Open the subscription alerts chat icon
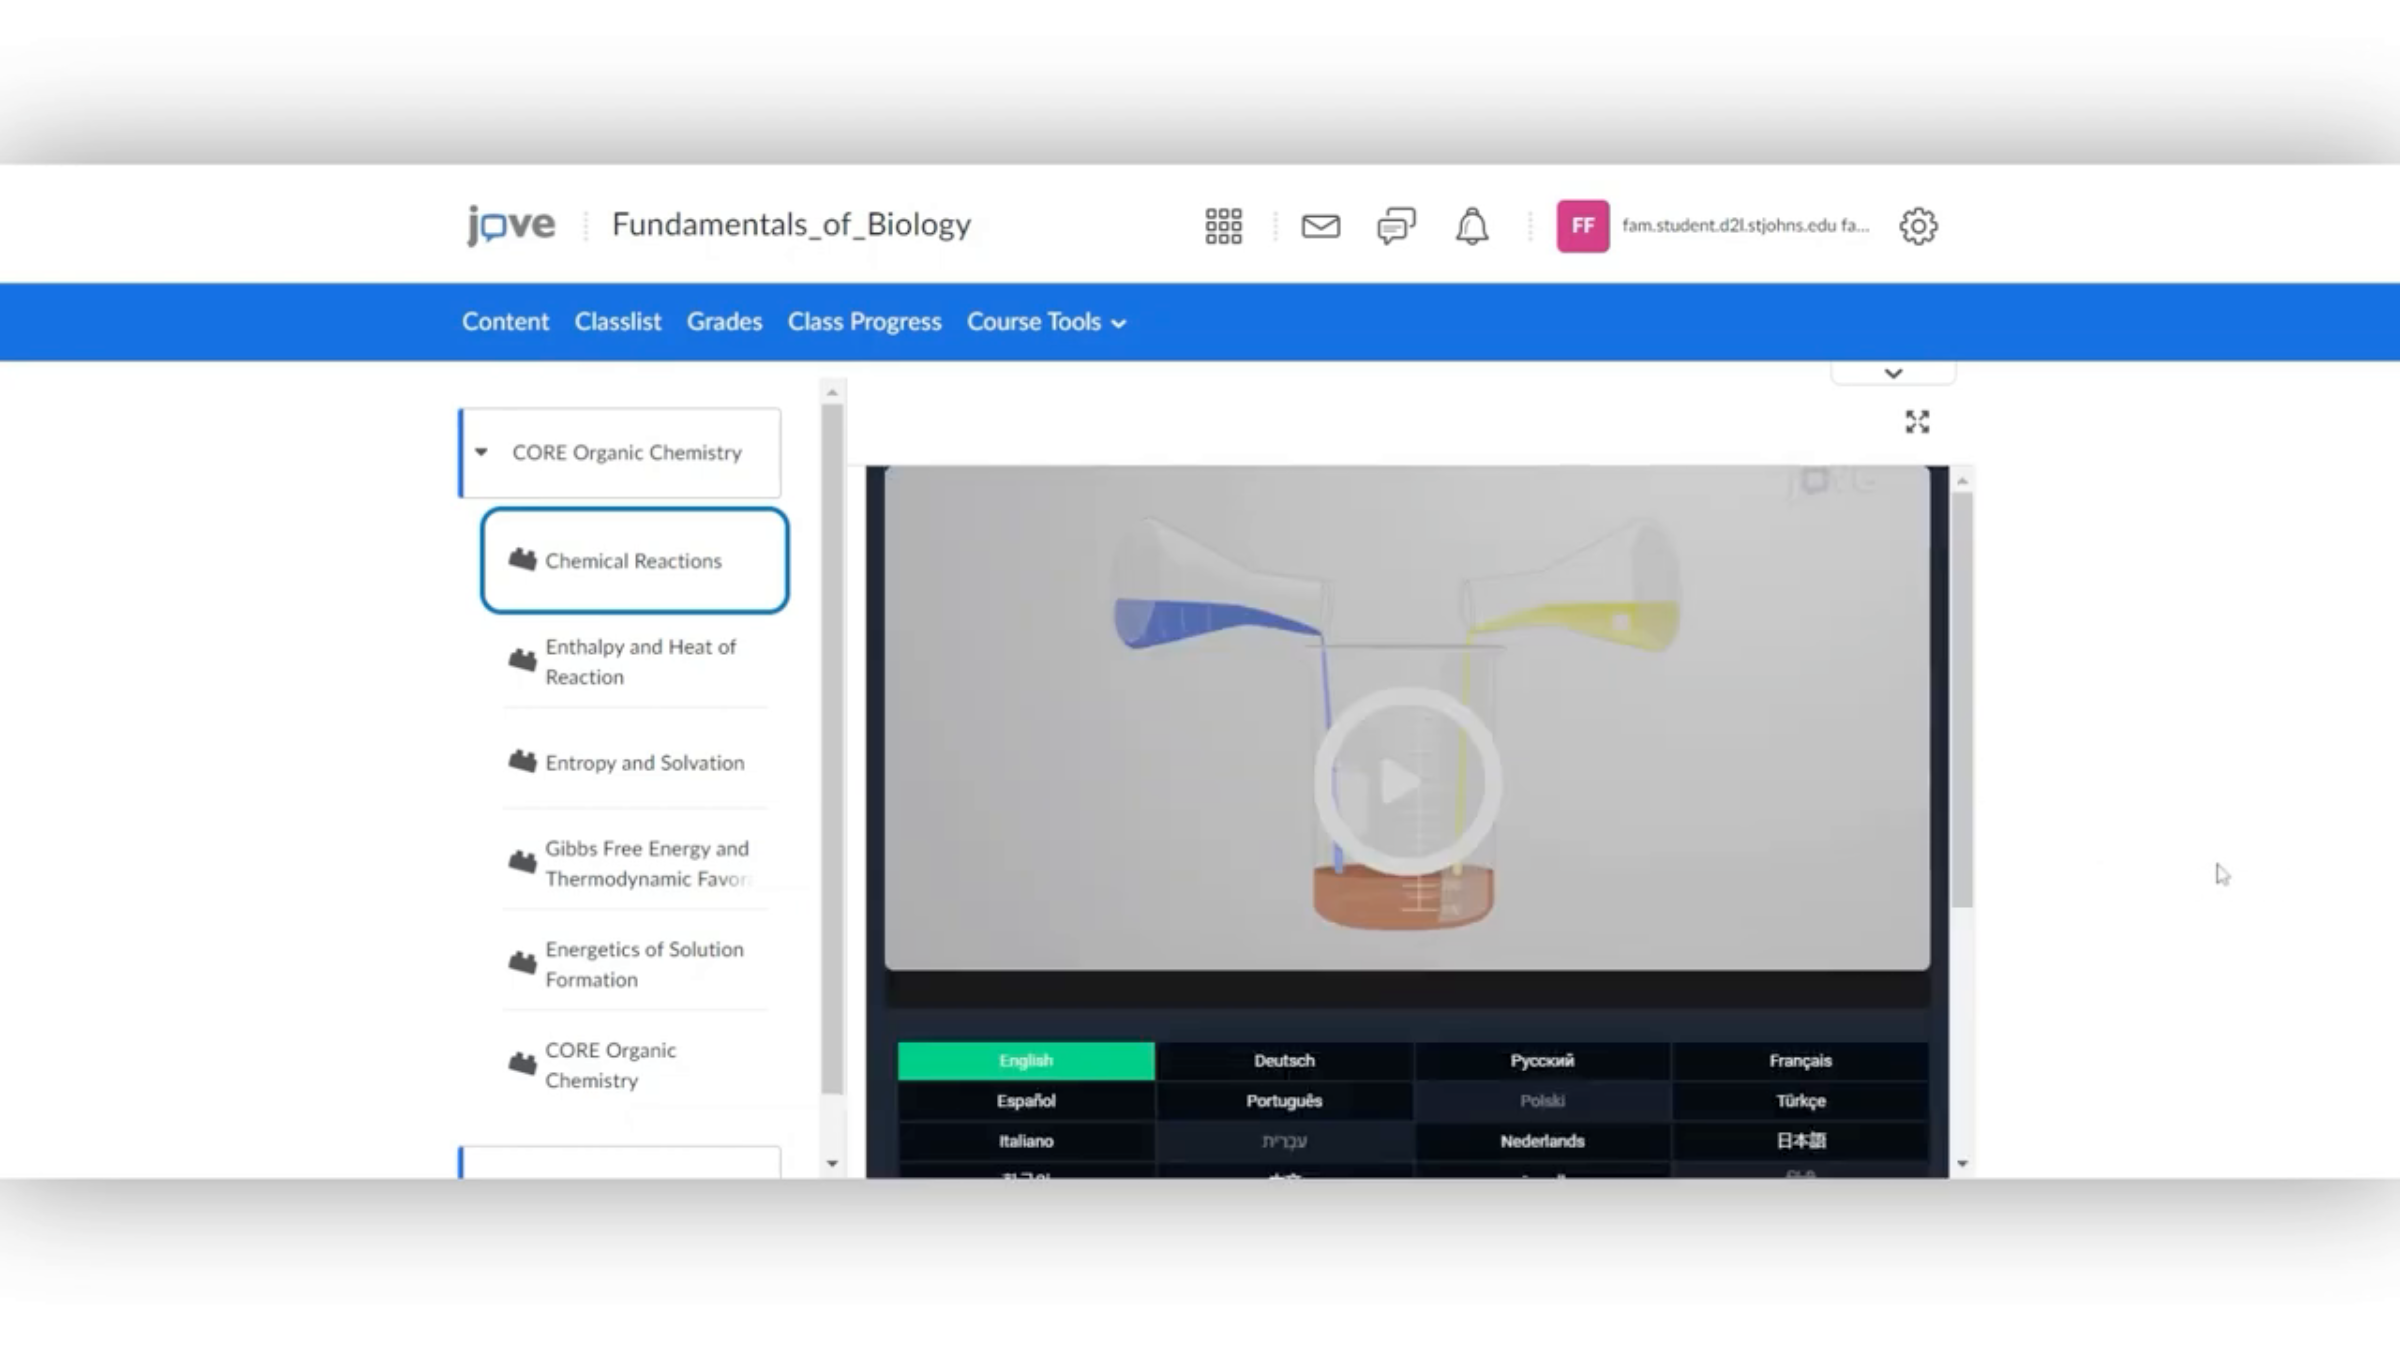2400x1350 pixels. click(x=1396, y=226)
